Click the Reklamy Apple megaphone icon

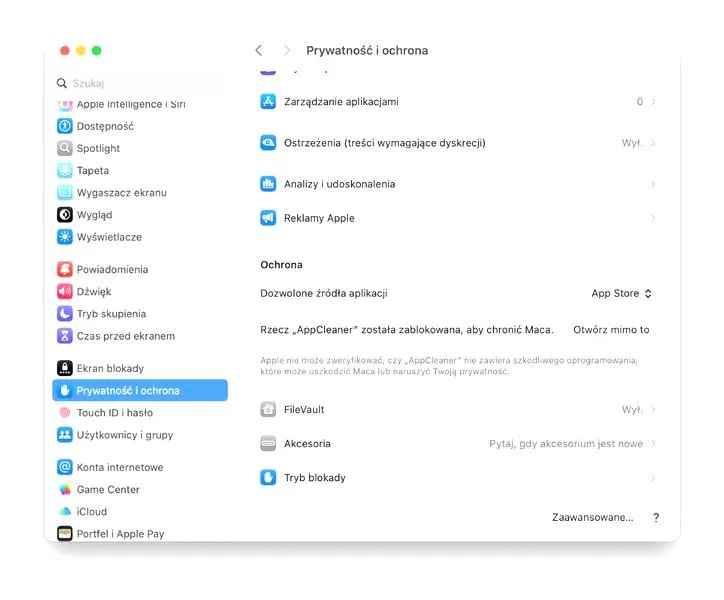pos(268,218)
